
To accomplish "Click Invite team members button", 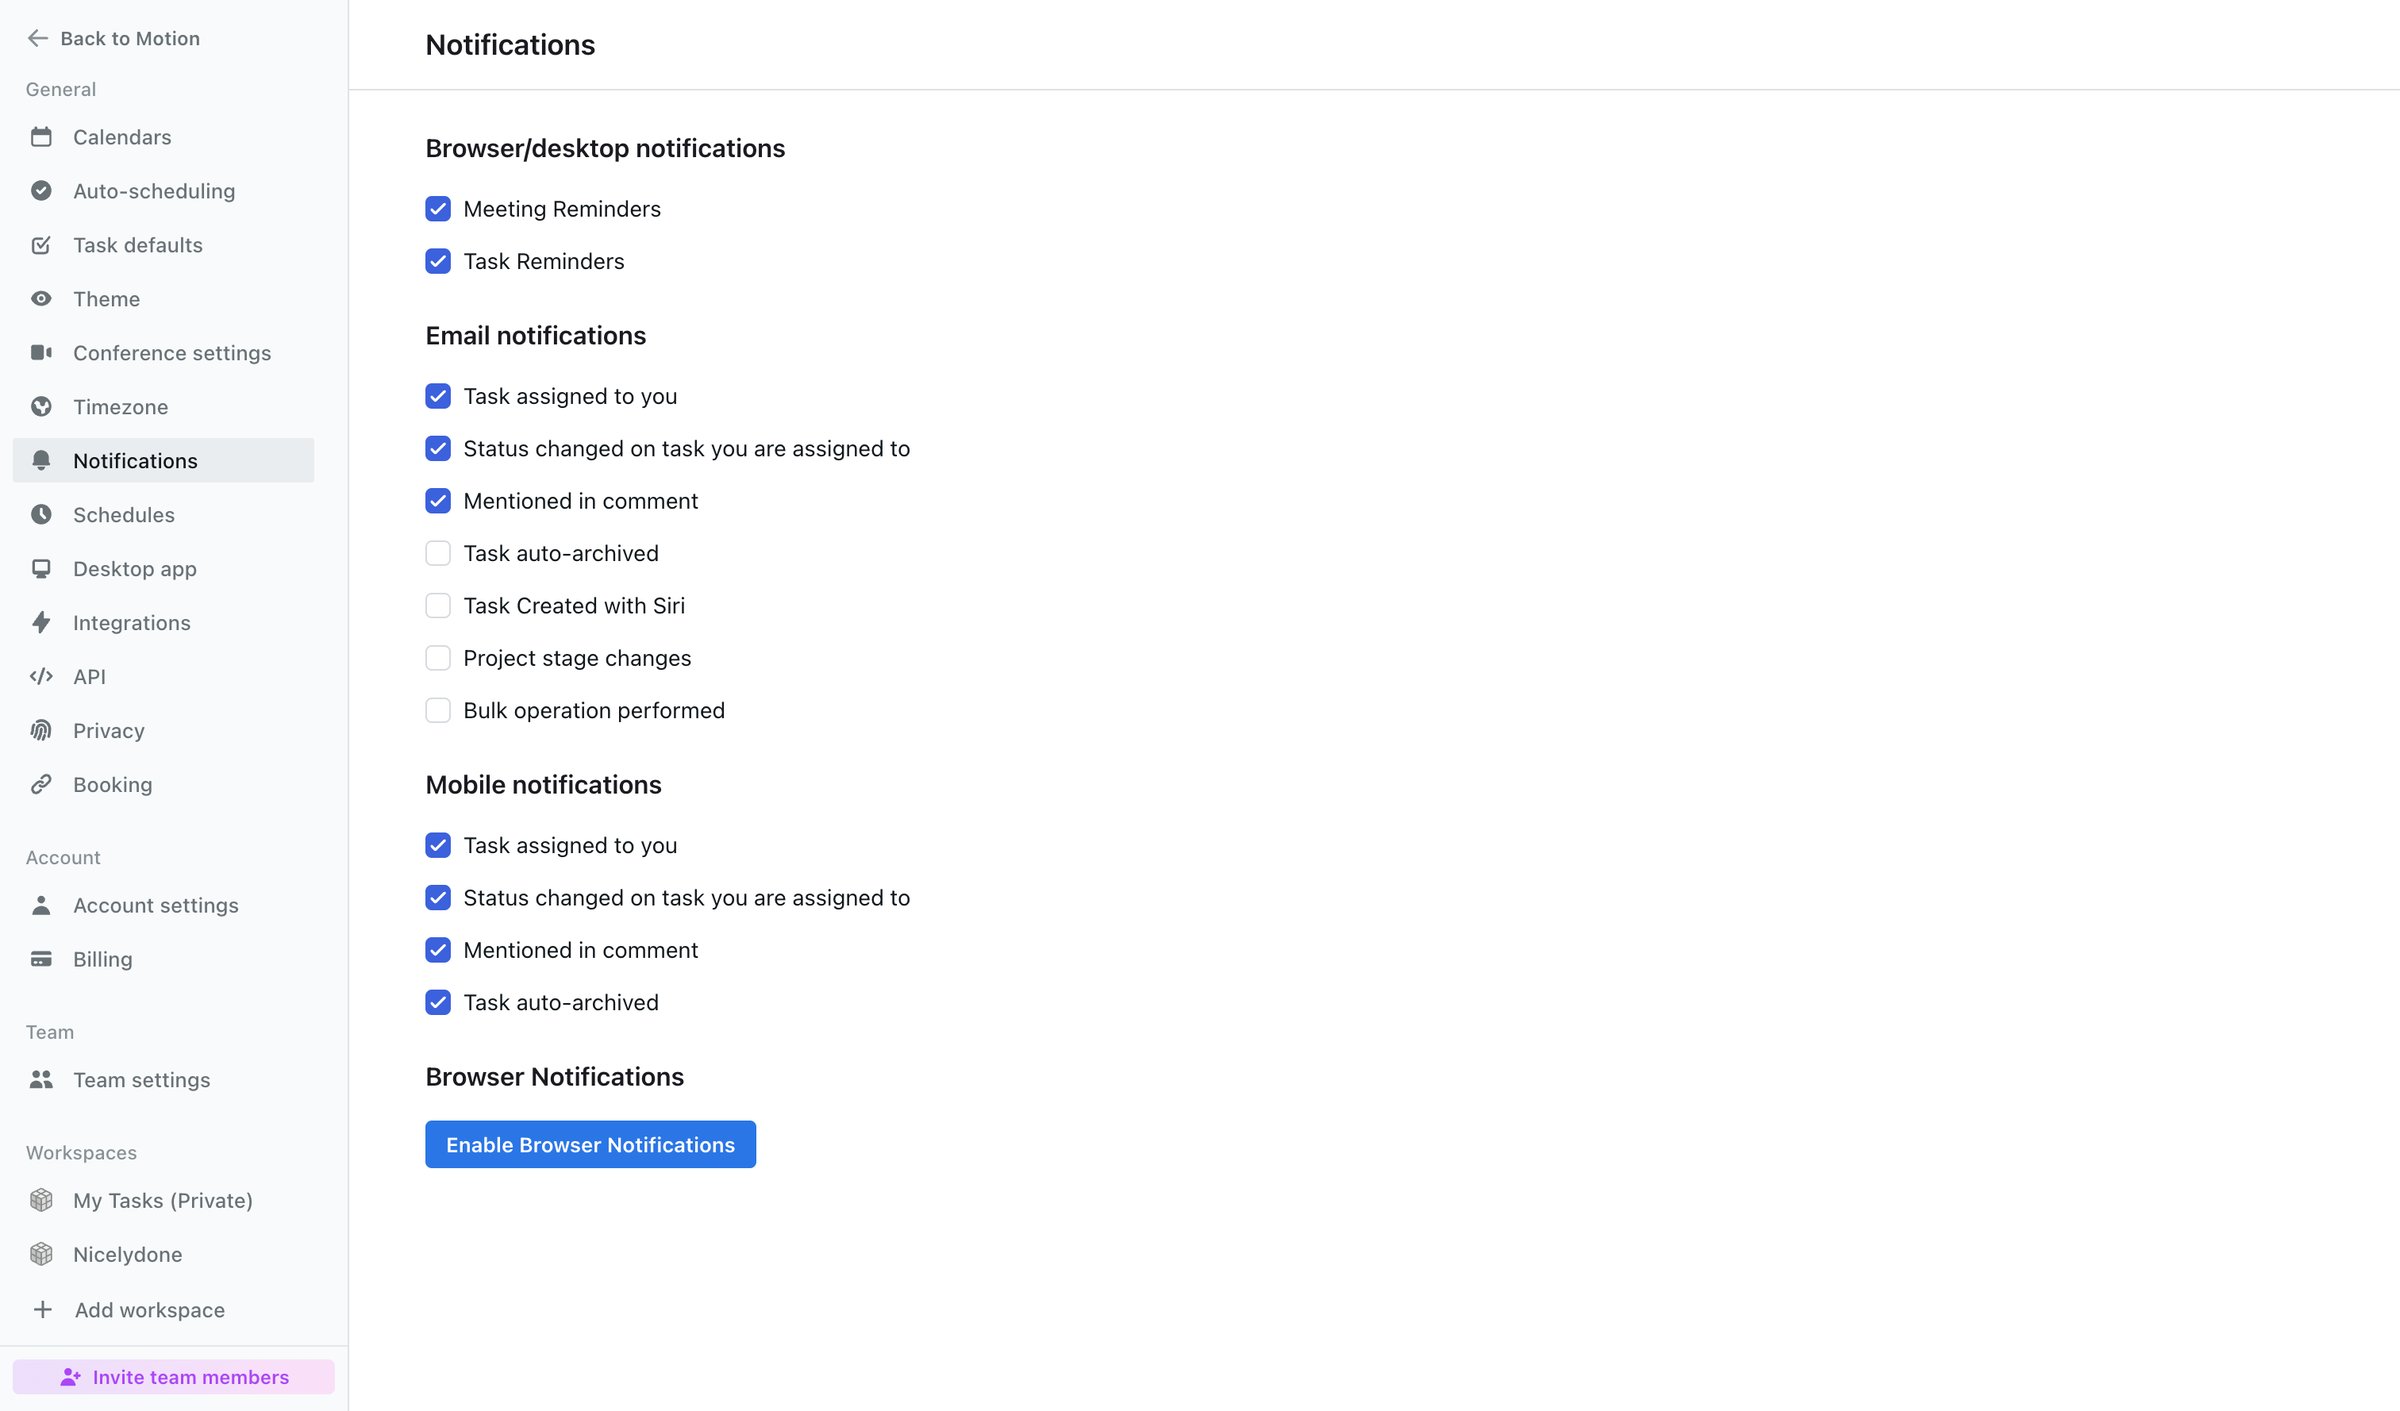I will coord(174,1377).
